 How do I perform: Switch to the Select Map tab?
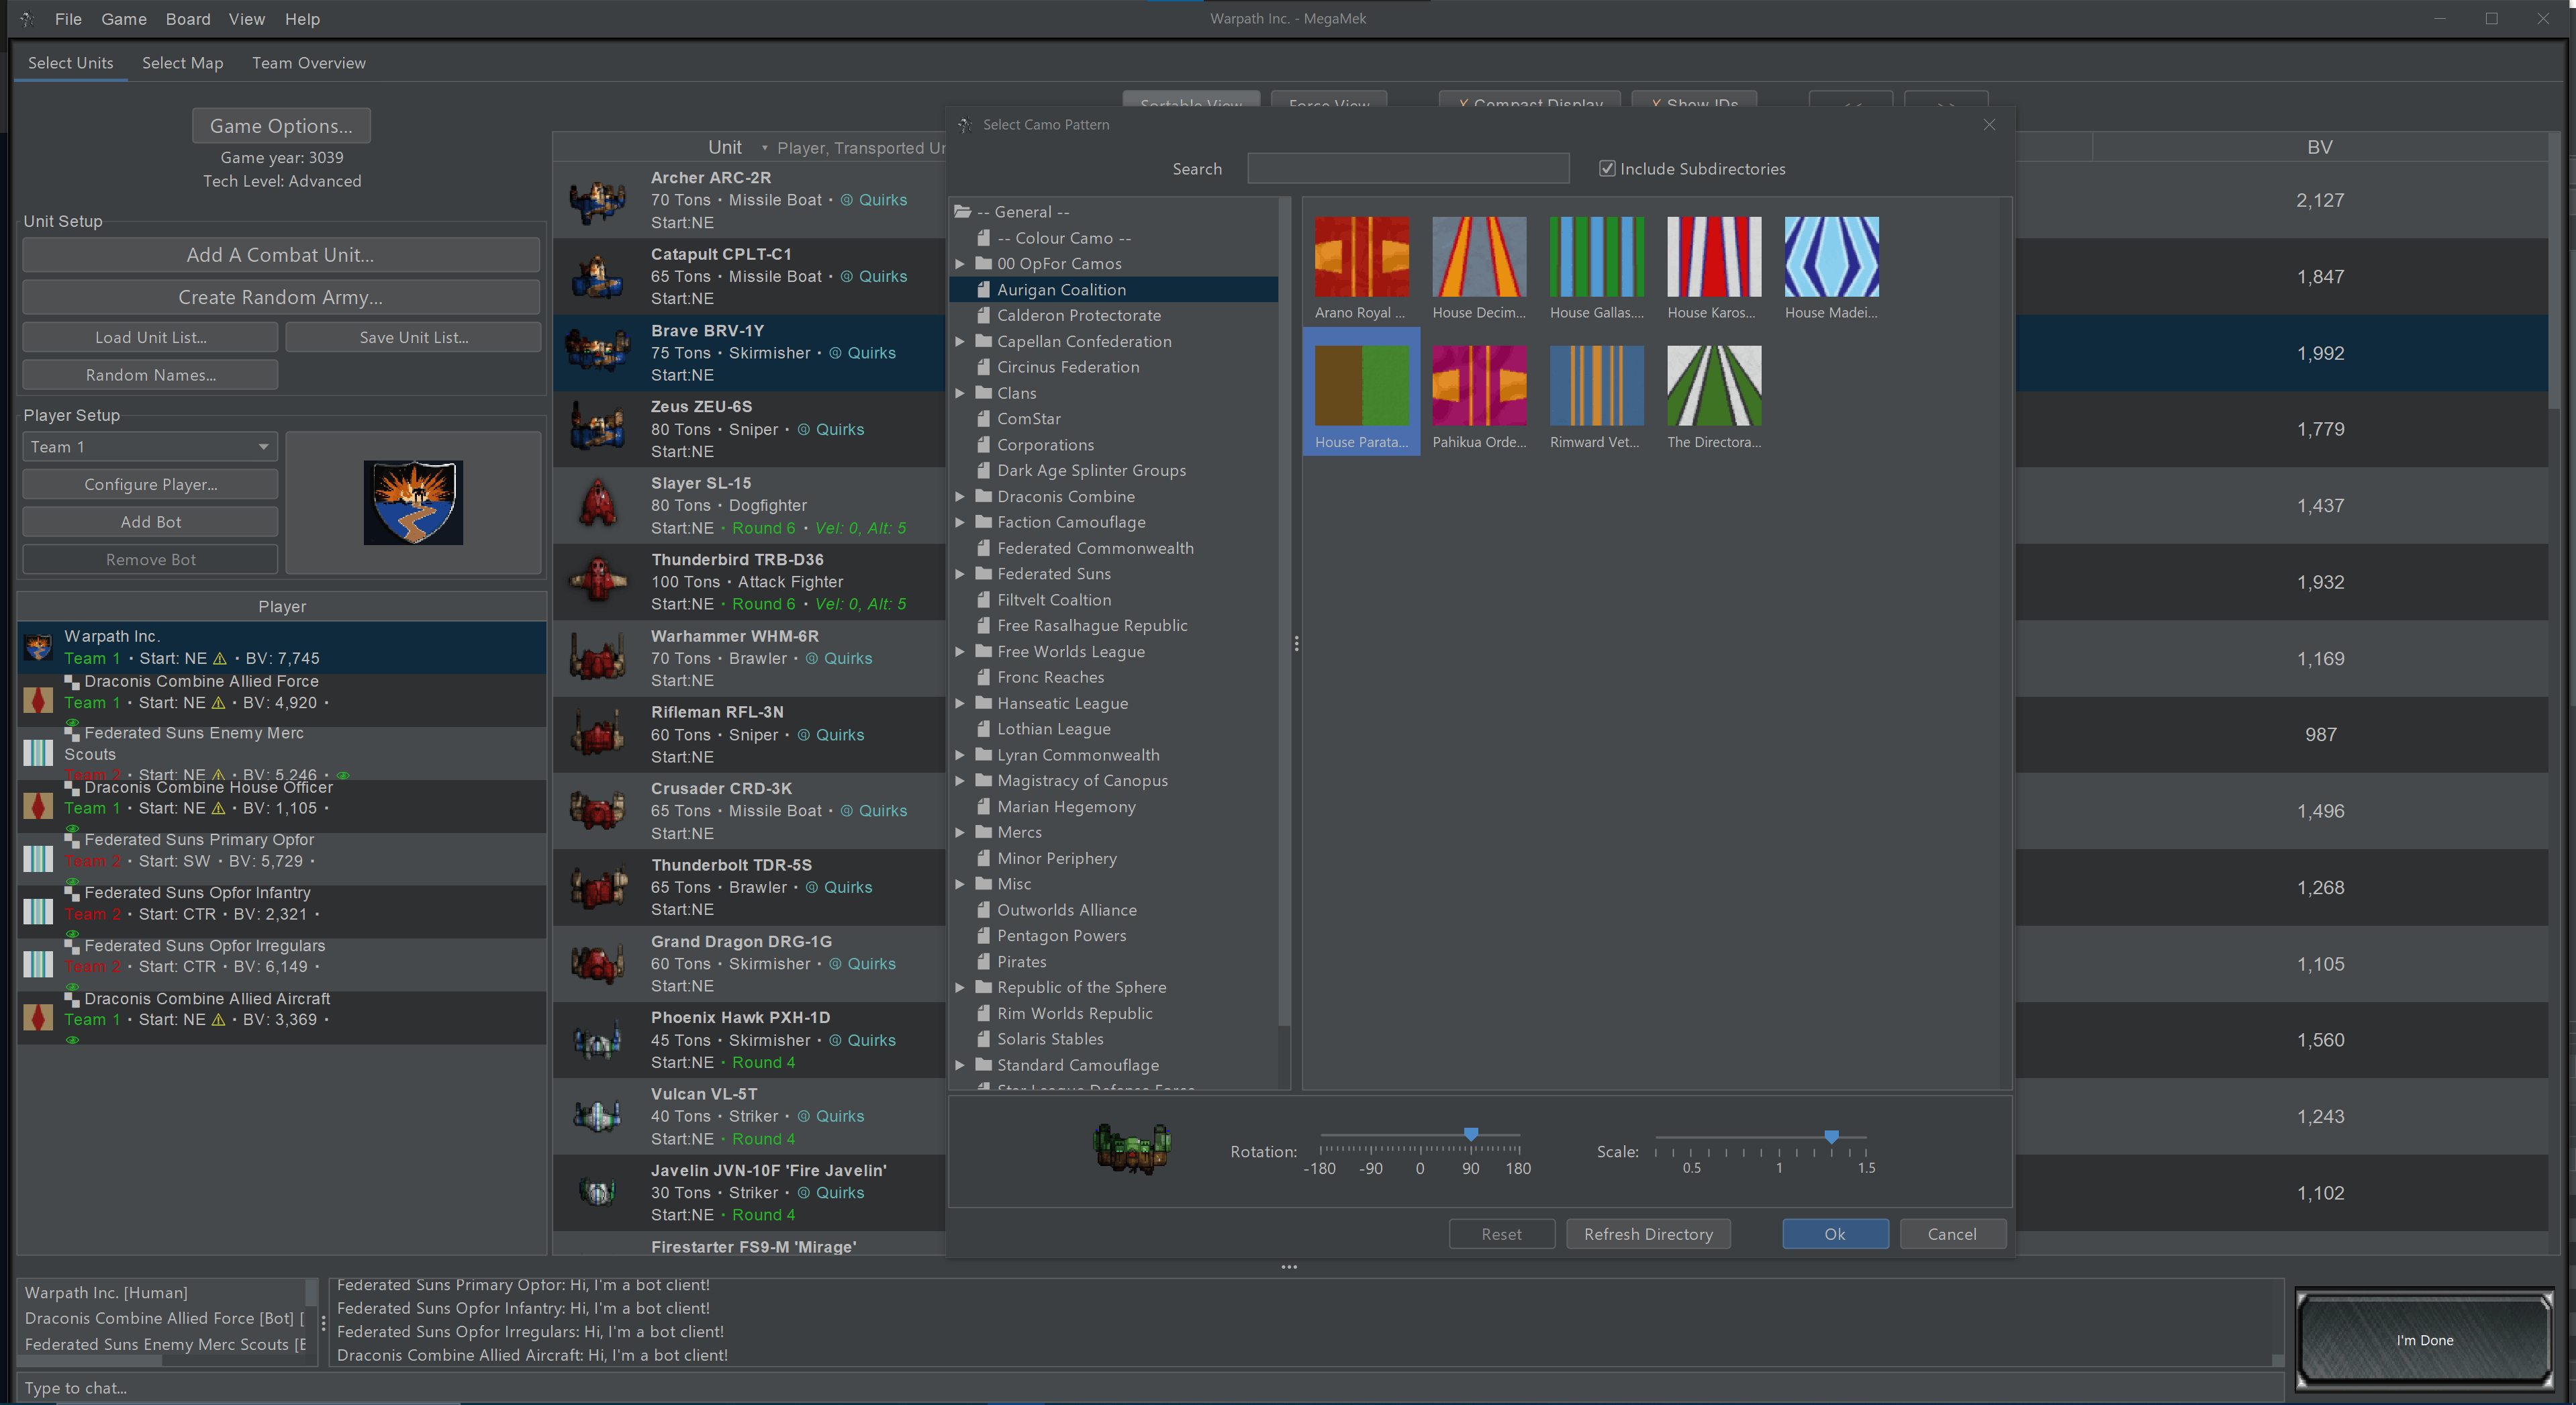click(x=182, y=63)
